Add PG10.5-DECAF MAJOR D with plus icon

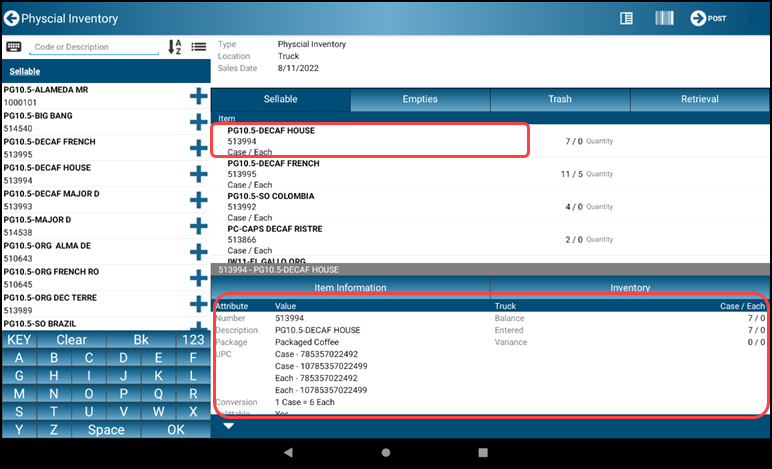tap(198, 200)
